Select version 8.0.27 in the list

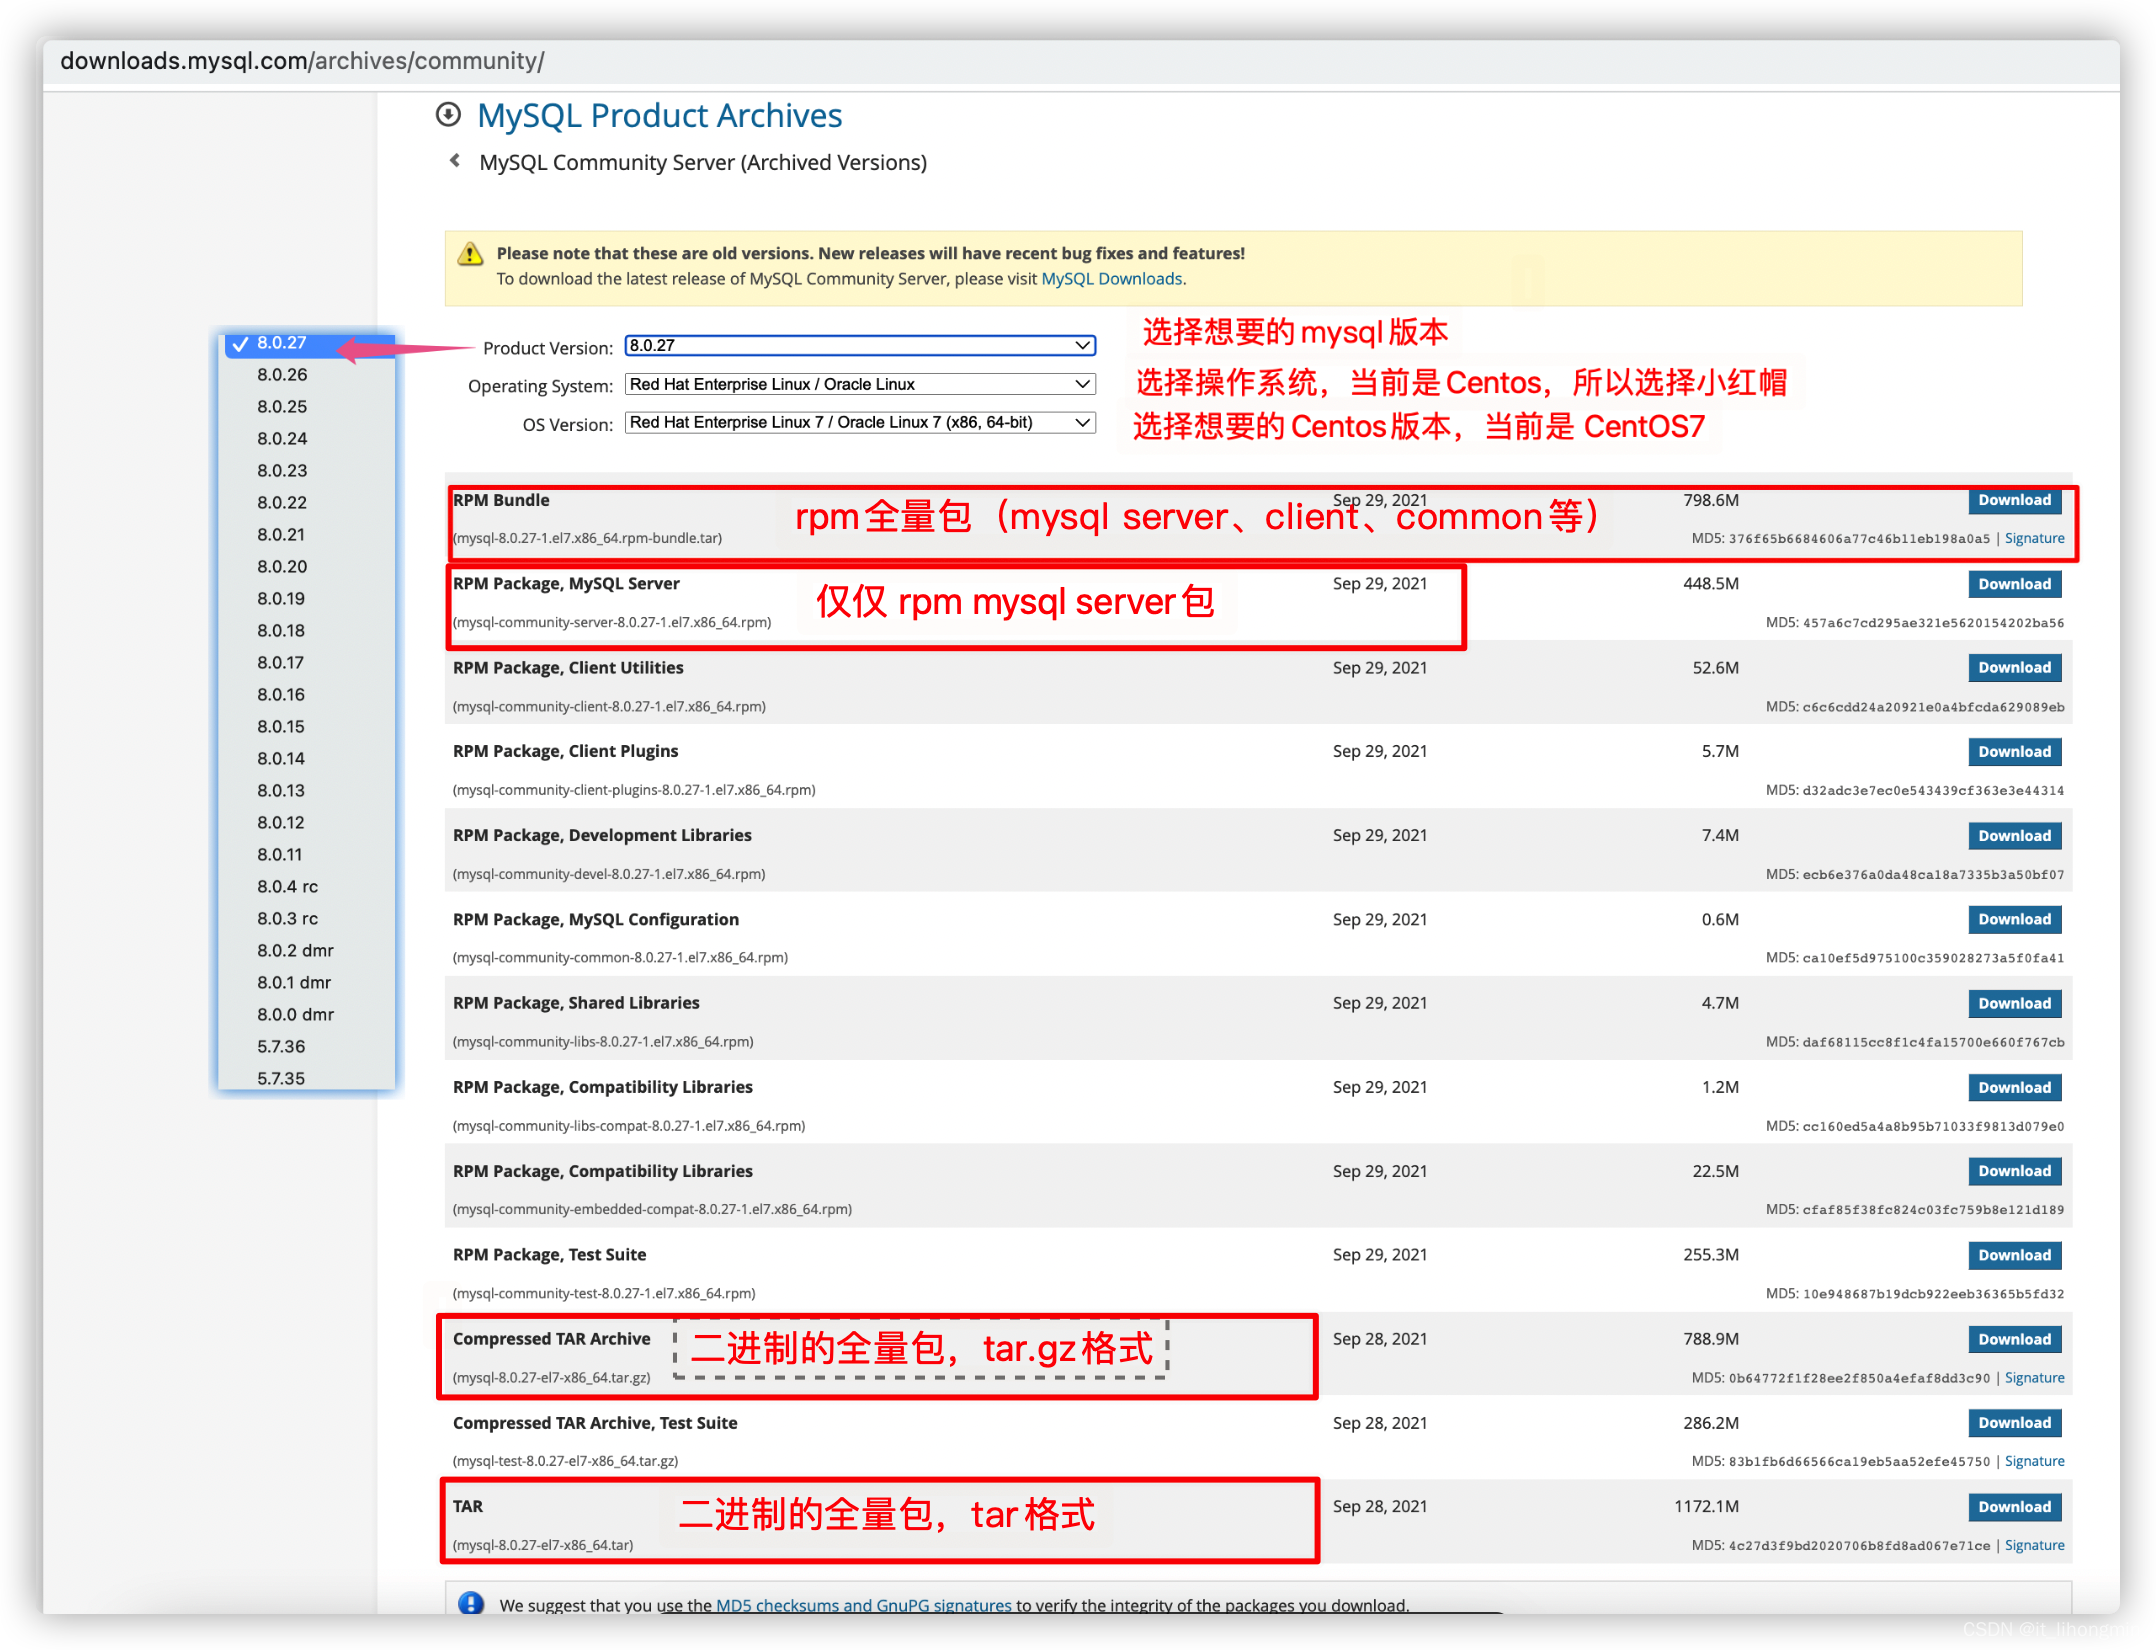[308, 343]
